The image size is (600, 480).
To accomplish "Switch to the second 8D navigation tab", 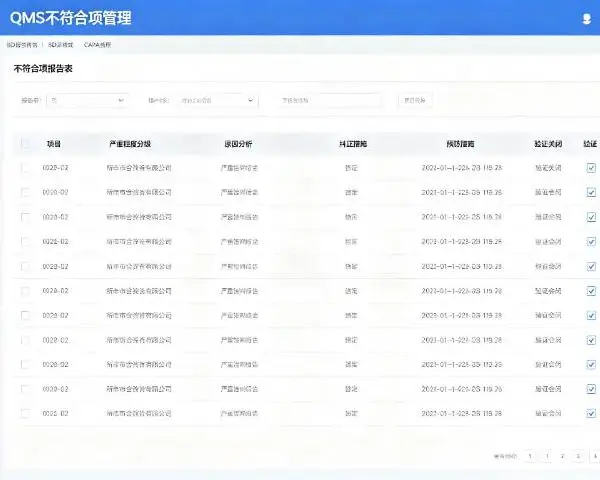I will [60, 45].
